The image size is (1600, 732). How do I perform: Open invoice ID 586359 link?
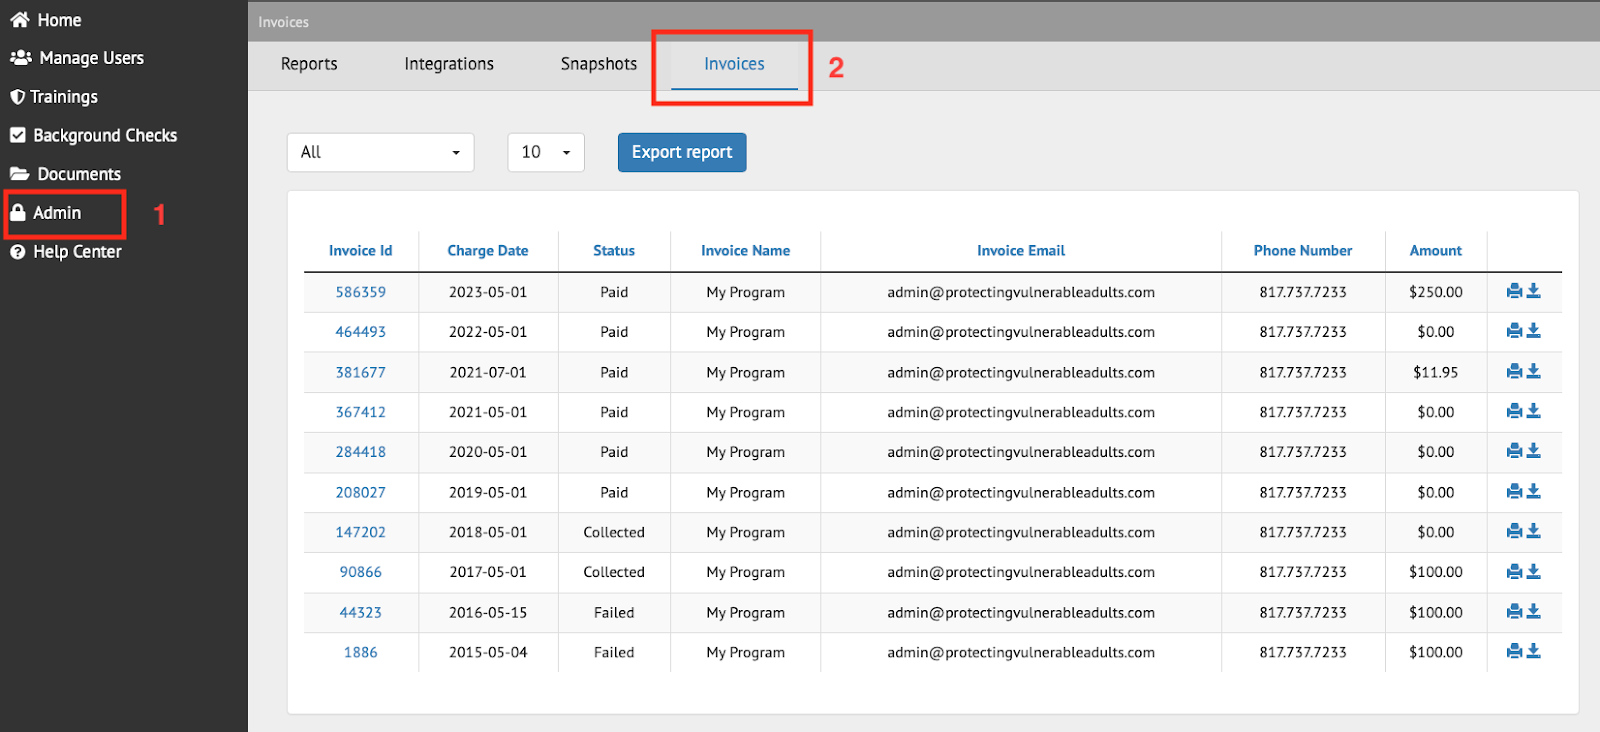pyautogui.click(x=361, y=292)
